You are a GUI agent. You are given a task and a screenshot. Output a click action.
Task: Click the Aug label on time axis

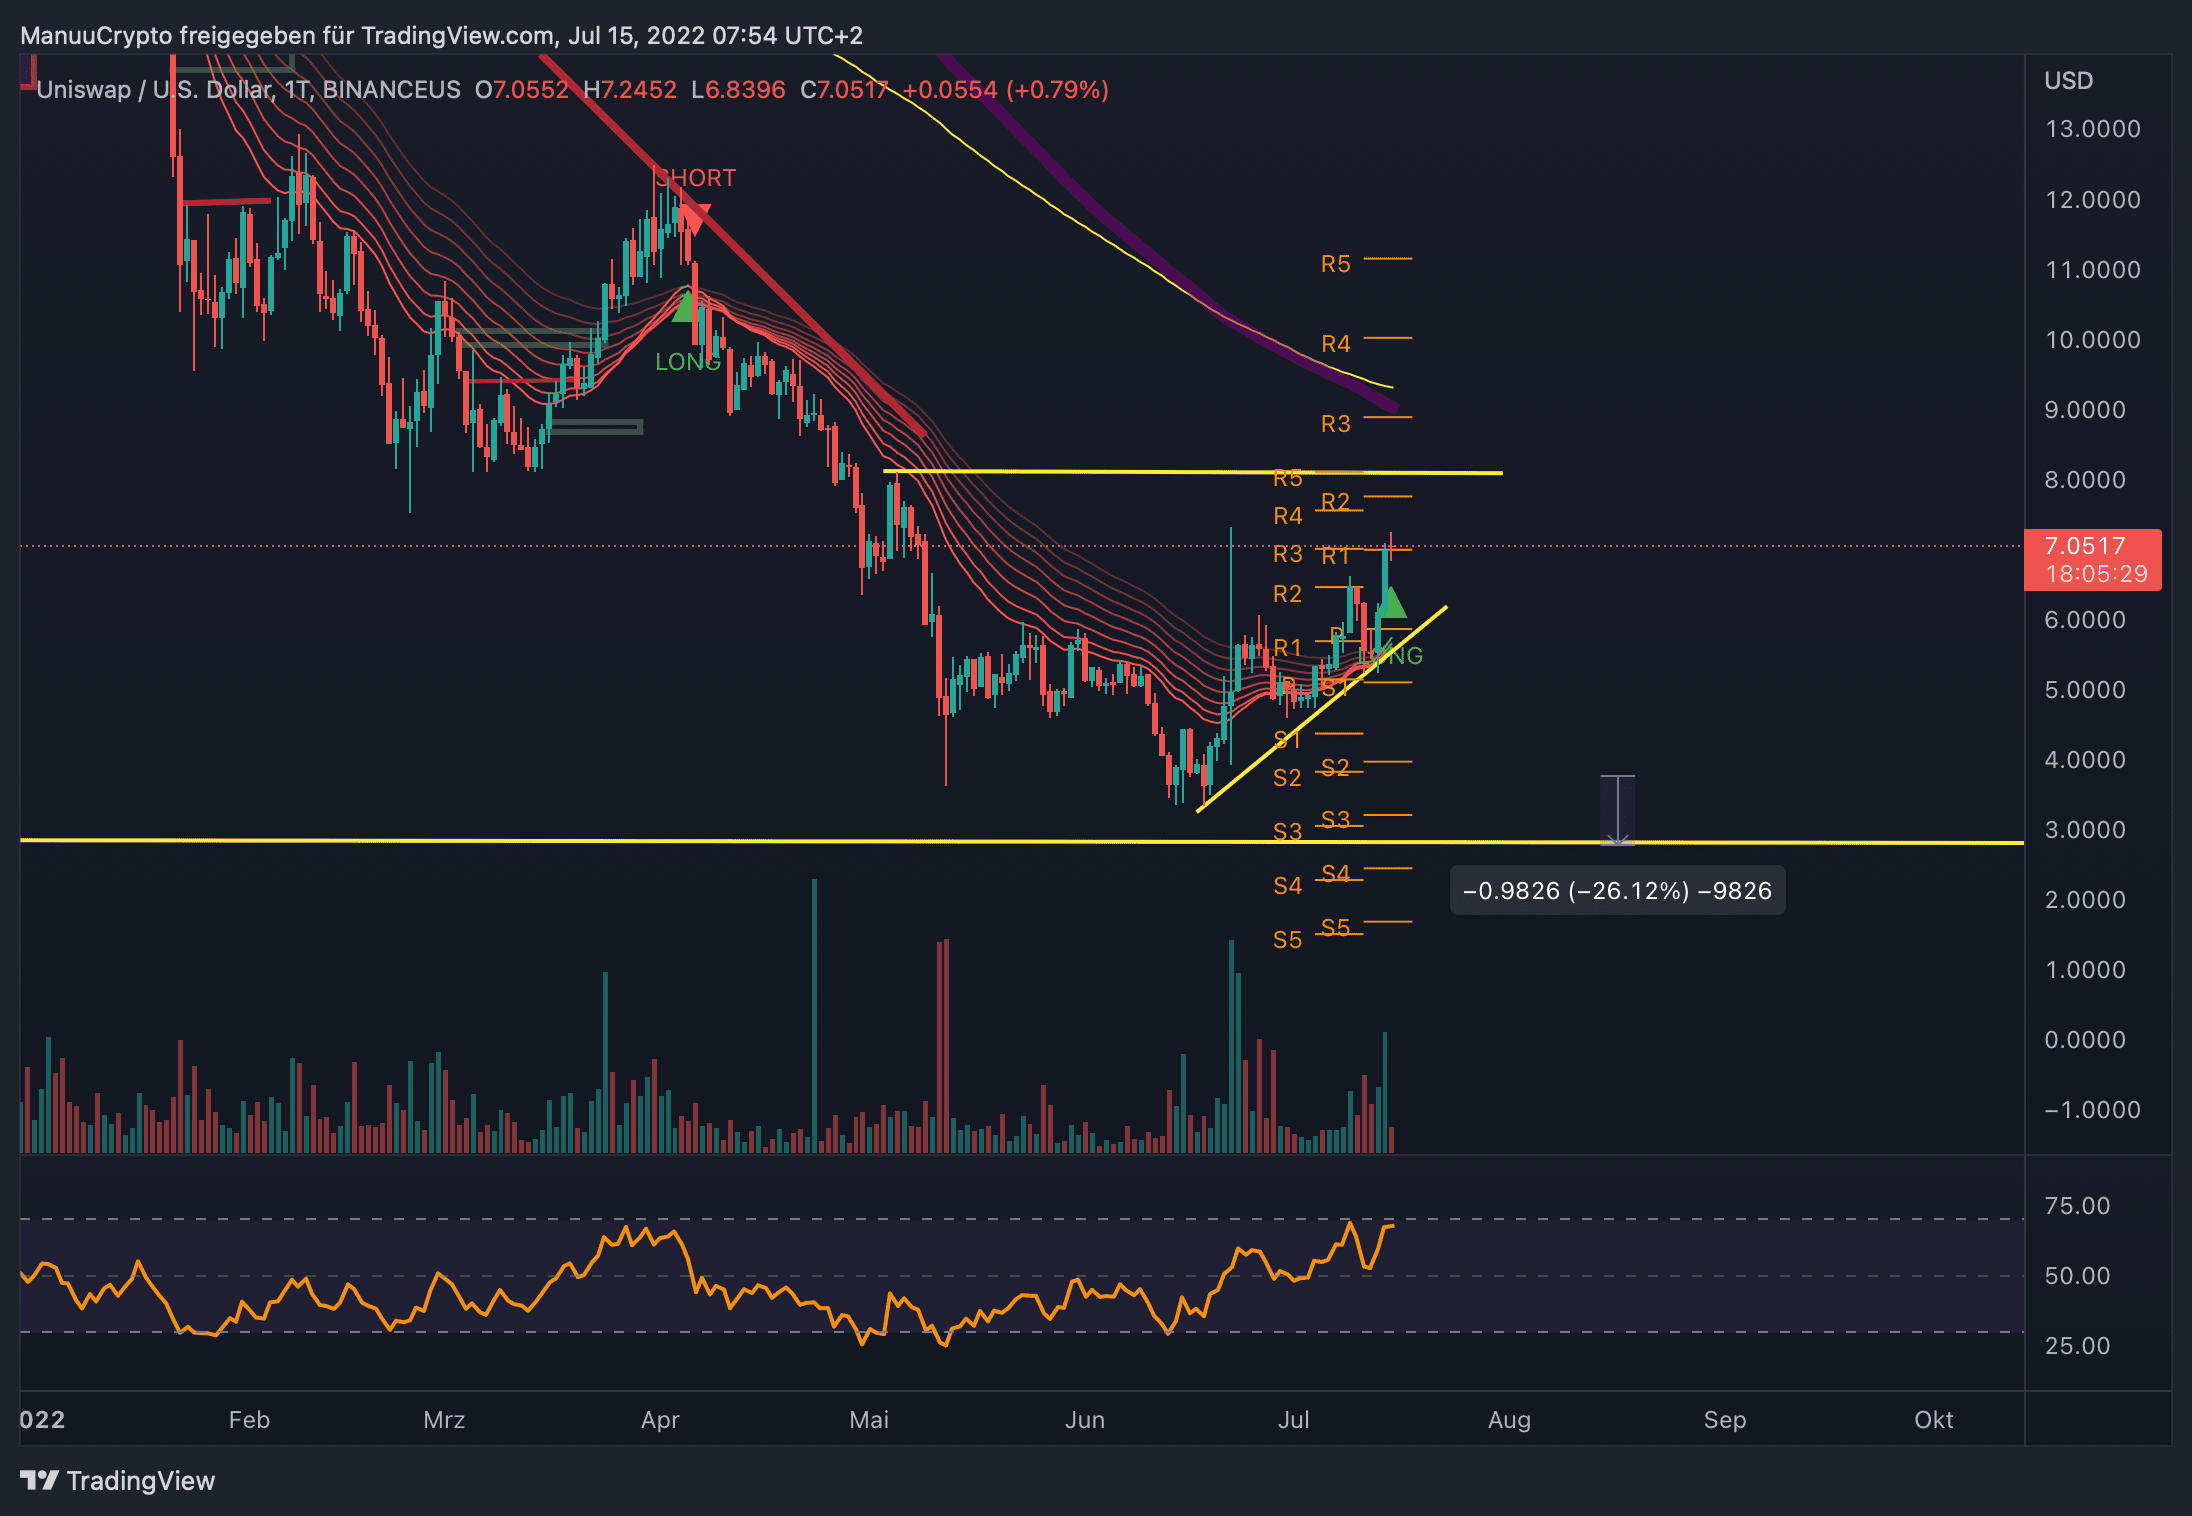coord(1509,1420)
